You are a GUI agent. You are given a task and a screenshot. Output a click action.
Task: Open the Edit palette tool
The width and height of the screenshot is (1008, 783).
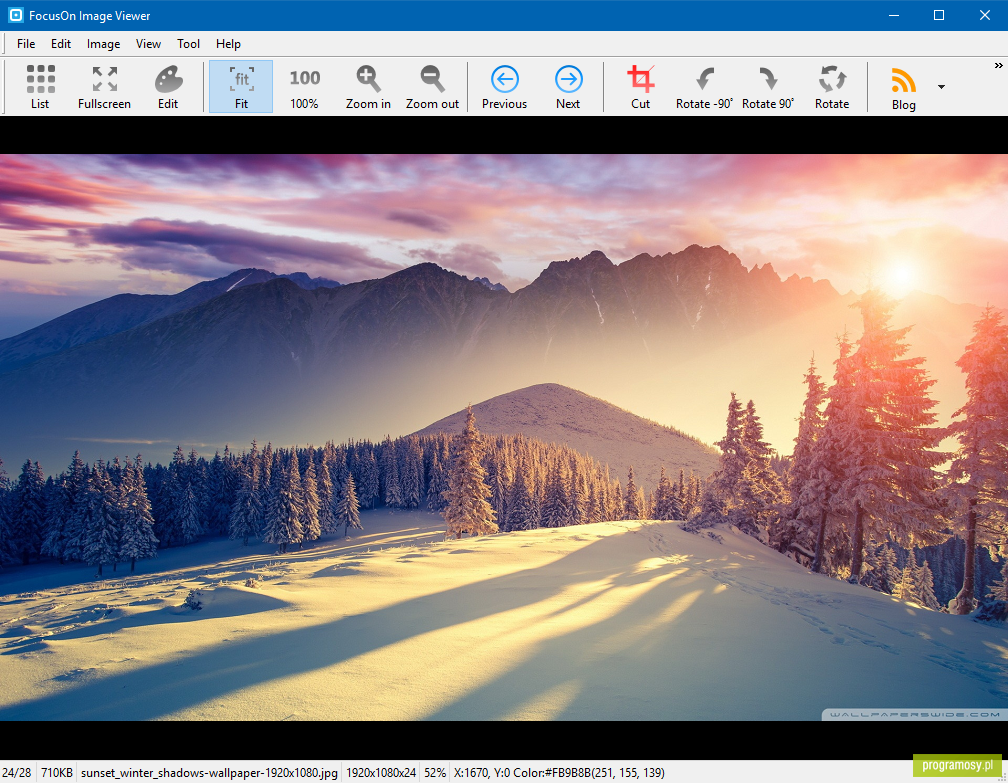click(x=168, y=87)
